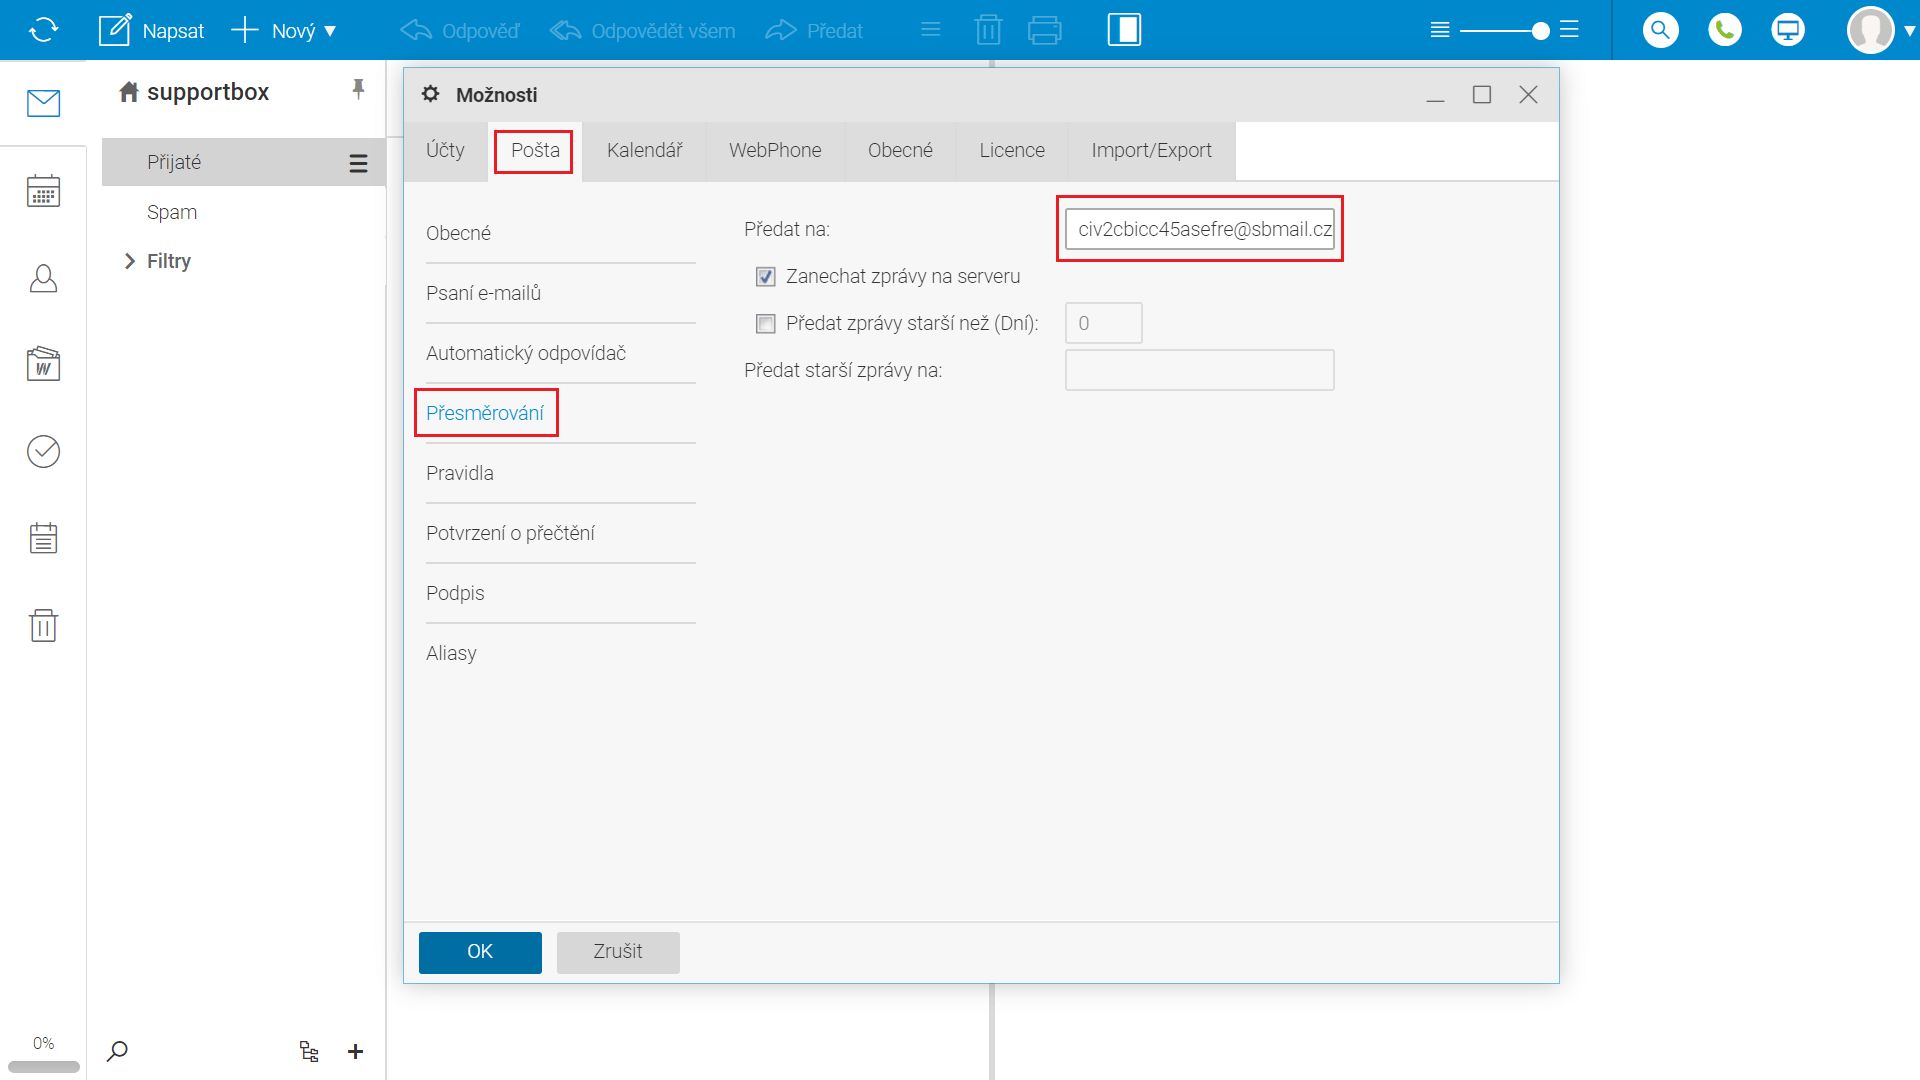The width and height of the screenshot is (1920, 1080).
Task: Uncheck Zanechat zprávy na serveru
Action: (766, 277)
